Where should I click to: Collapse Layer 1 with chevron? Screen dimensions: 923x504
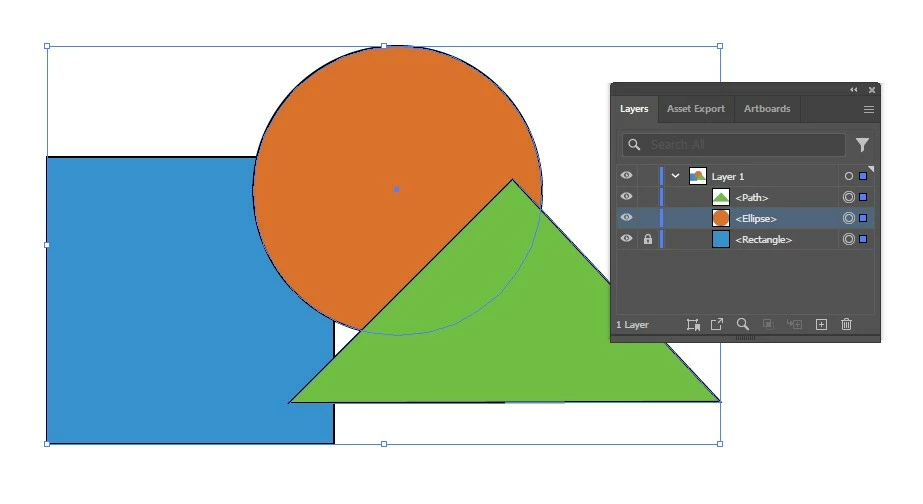point(675,176)
